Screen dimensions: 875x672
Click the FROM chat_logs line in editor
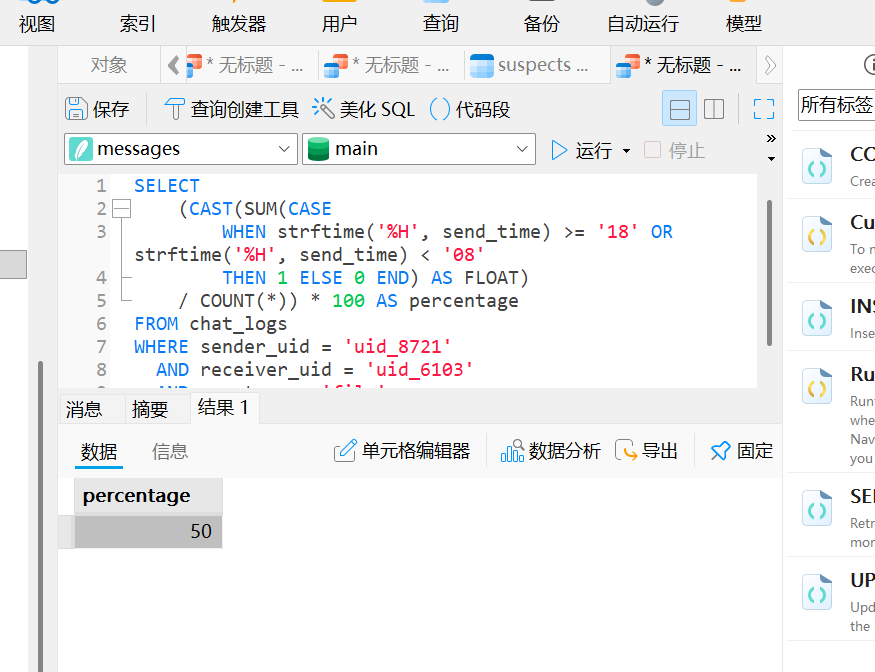(210, 324)
